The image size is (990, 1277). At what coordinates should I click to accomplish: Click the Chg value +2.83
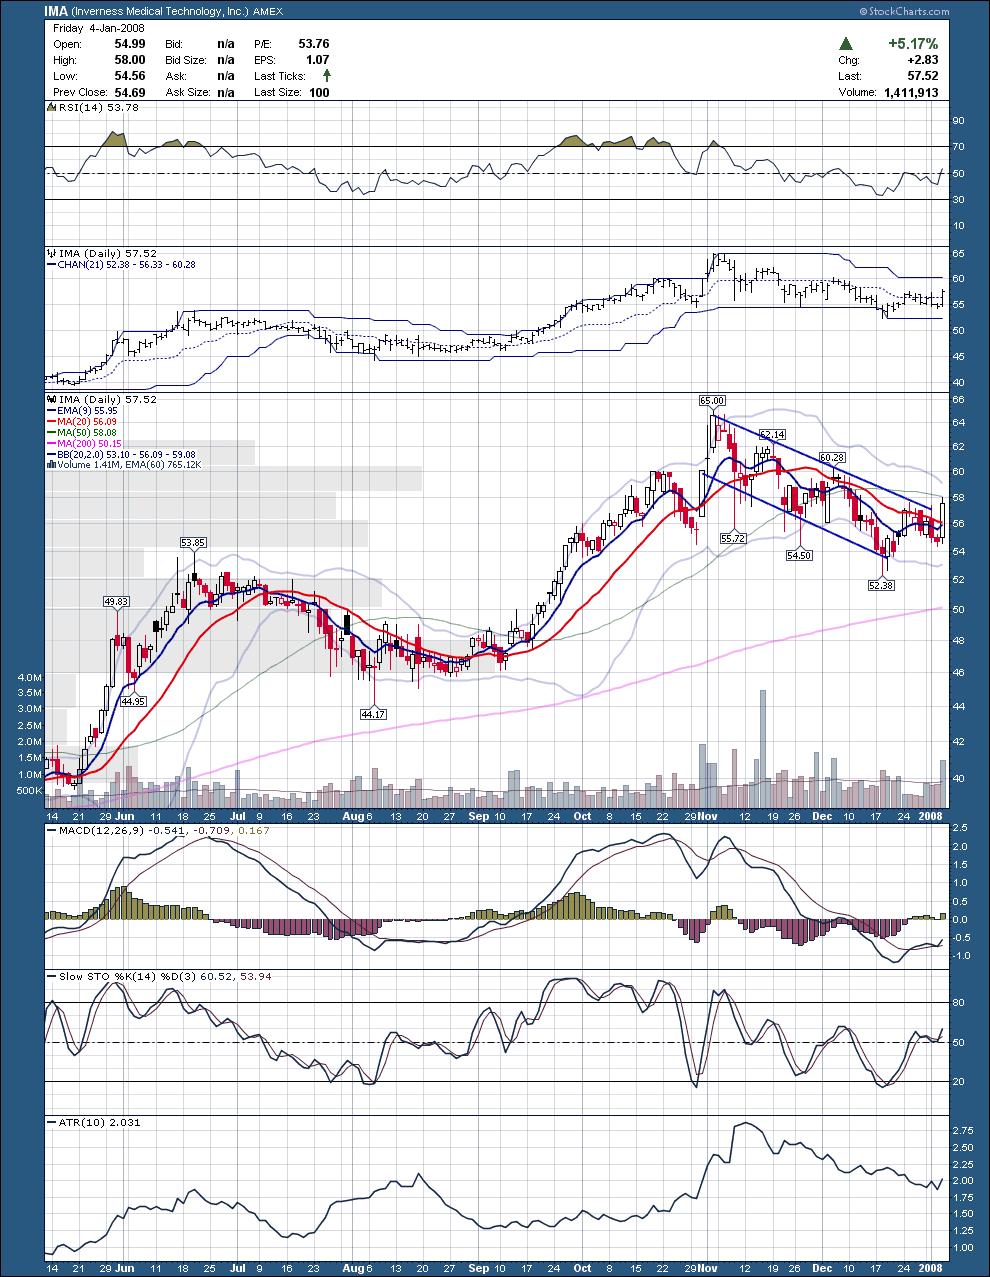coord(921,60)
